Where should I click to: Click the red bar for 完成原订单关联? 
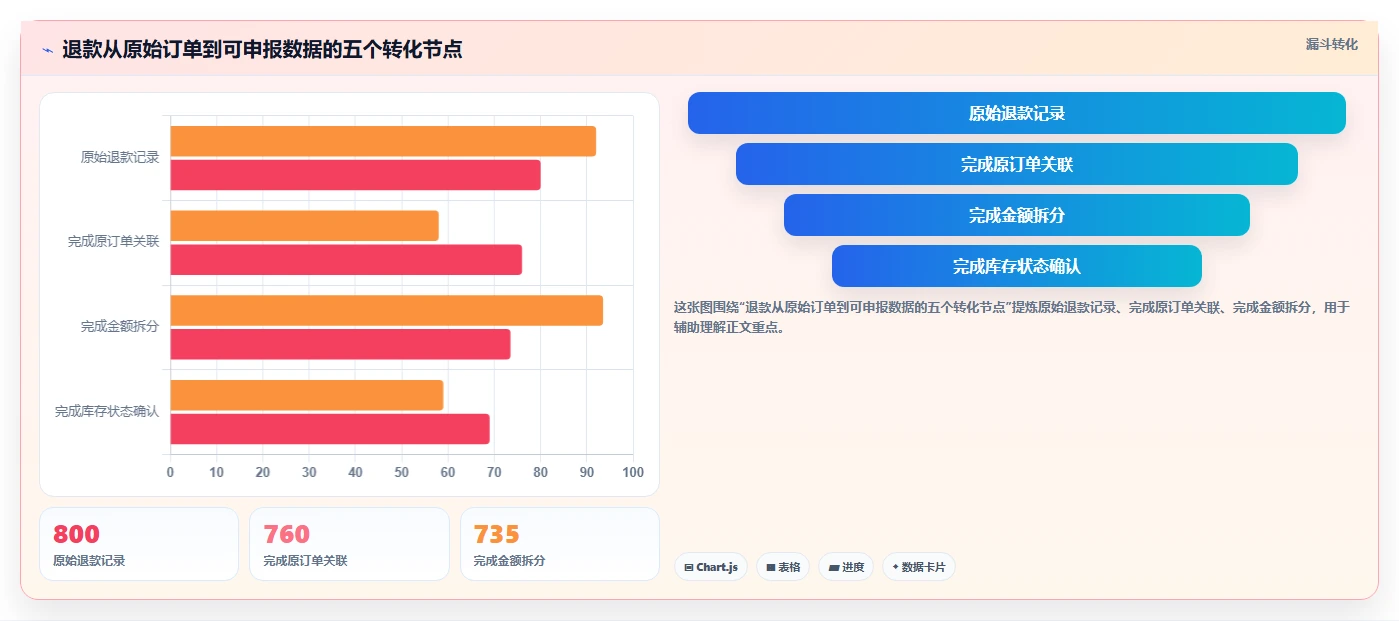(x=346, y=260)
